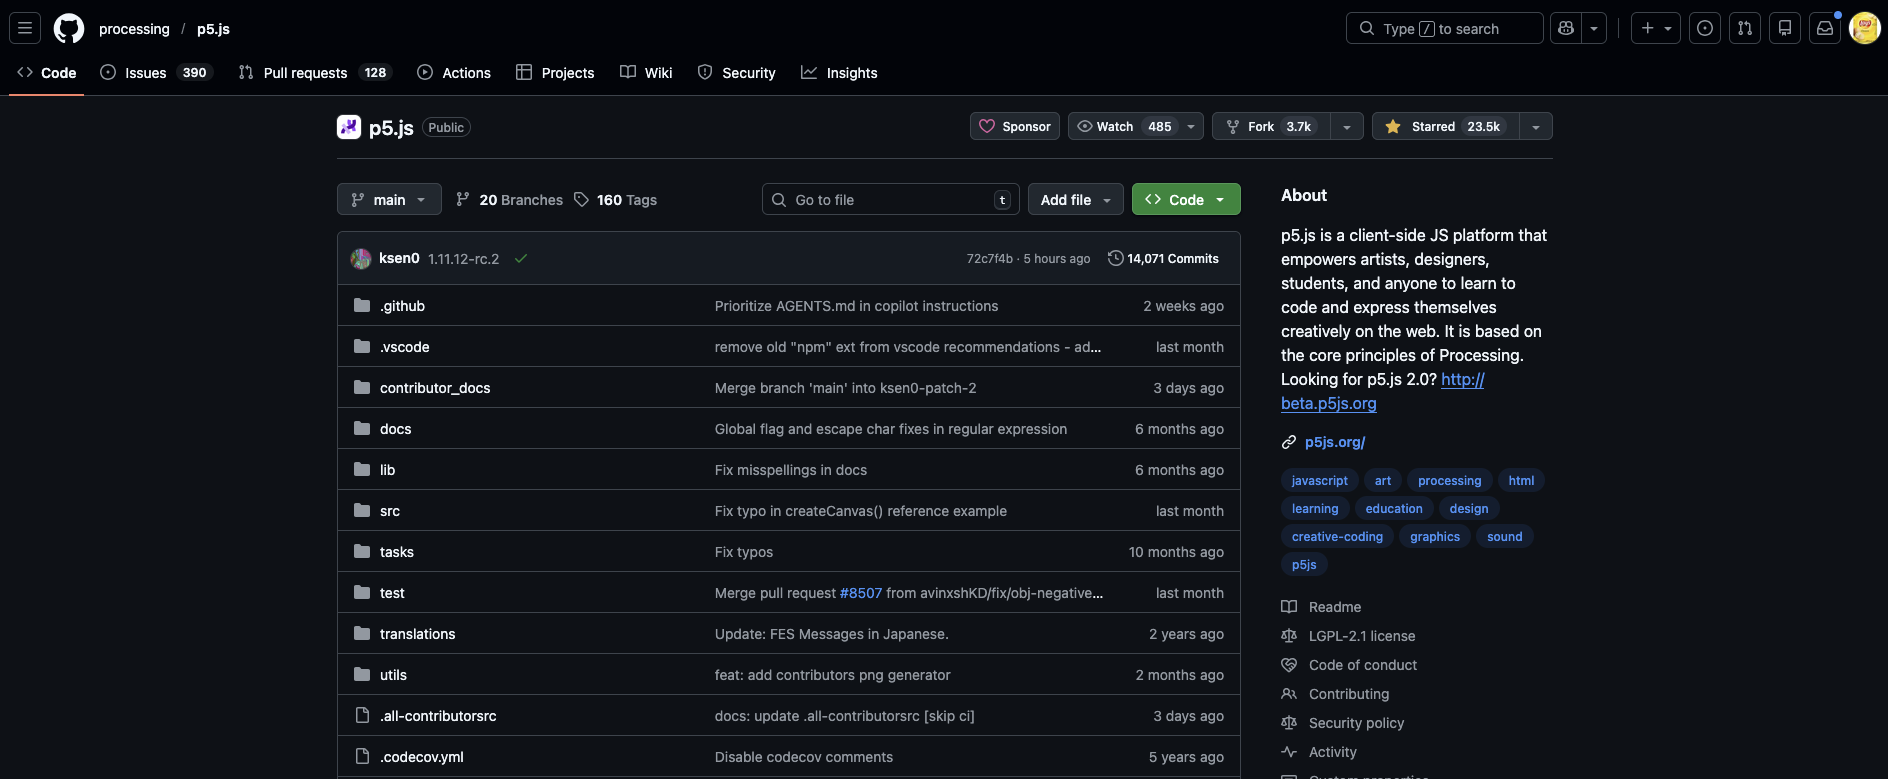
Task: Open the hamburger navigation menu
Action: coord(25,29)
